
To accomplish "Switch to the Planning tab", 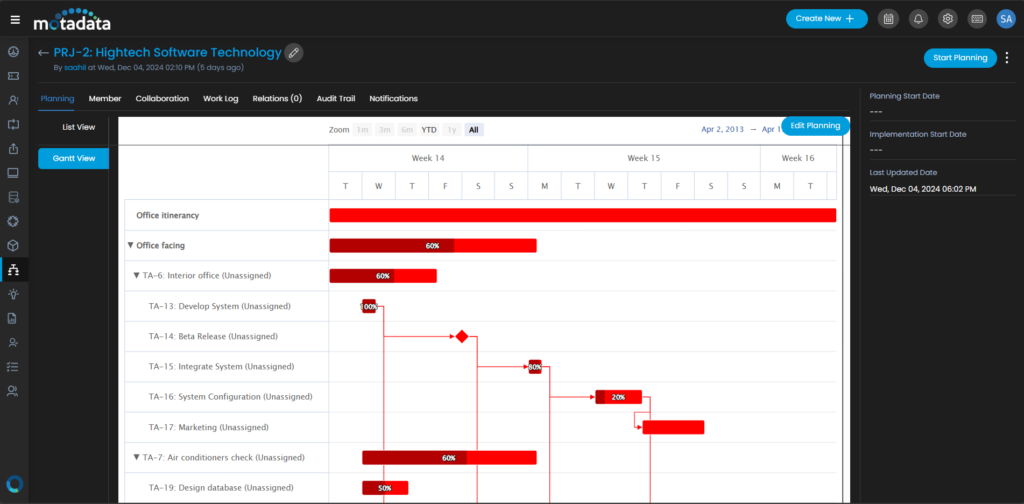I will coord(57,99).
